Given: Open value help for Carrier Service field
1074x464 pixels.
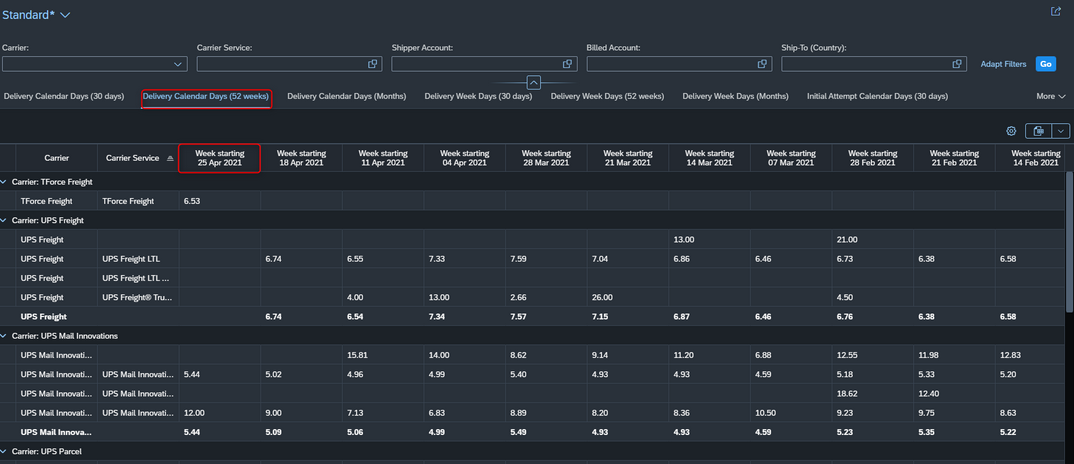Looking at the screenshot, I should [x=373, y=64].
